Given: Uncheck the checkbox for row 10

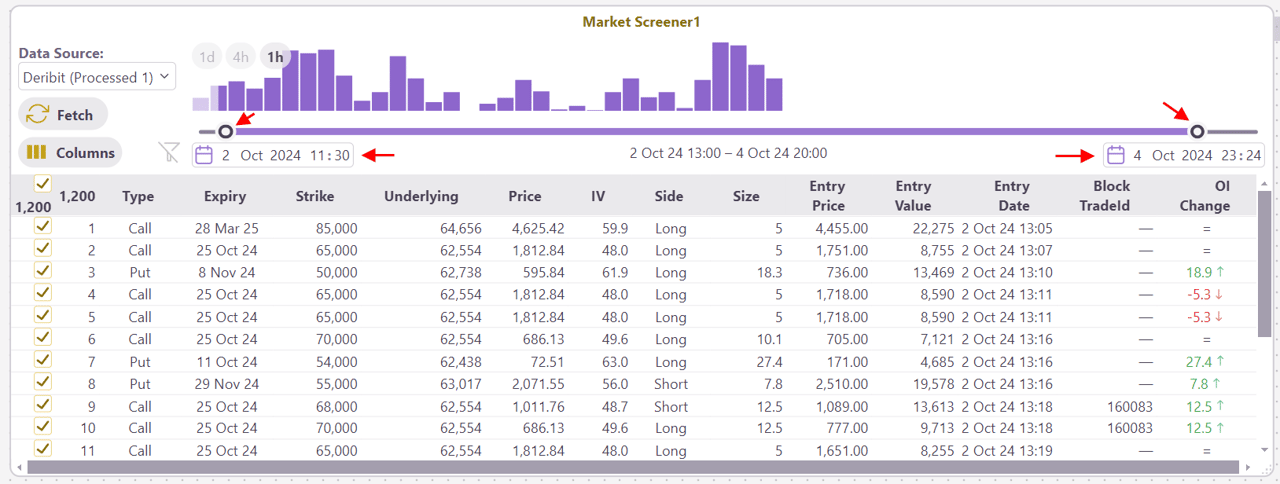Looking at the screenshot, I should (x=42, y=427).
